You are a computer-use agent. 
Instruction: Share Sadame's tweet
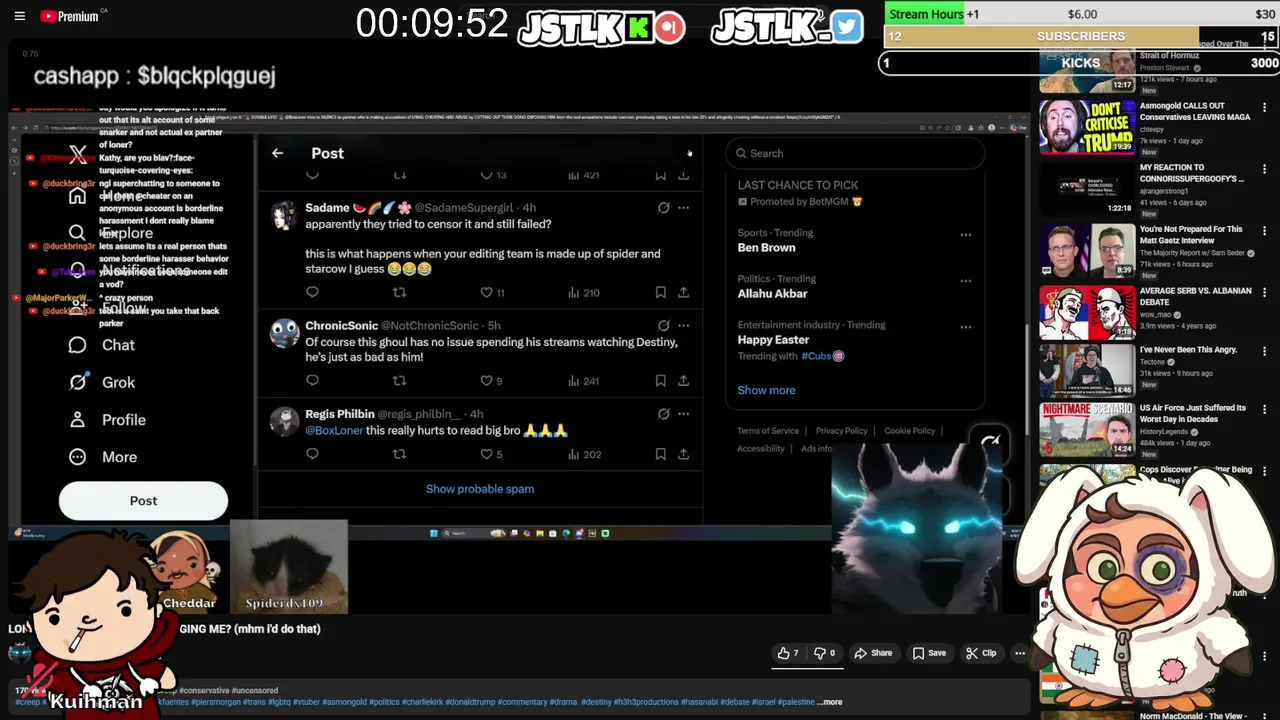point(683,292)
